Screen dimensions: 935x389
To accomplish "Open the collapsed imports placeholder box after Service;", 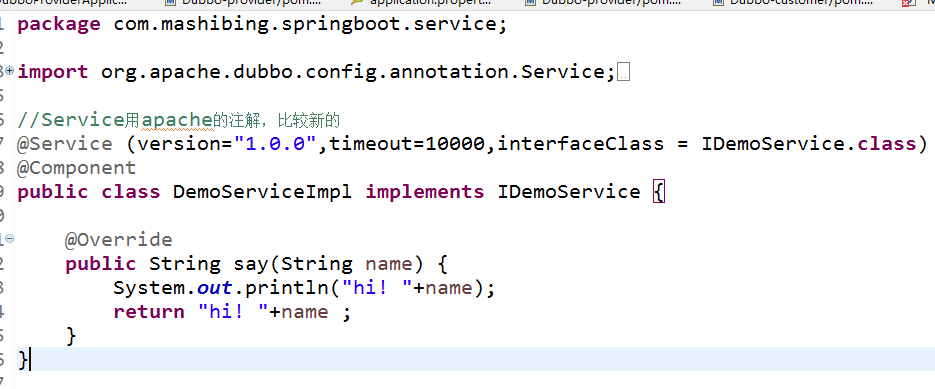I will point(624,73).
